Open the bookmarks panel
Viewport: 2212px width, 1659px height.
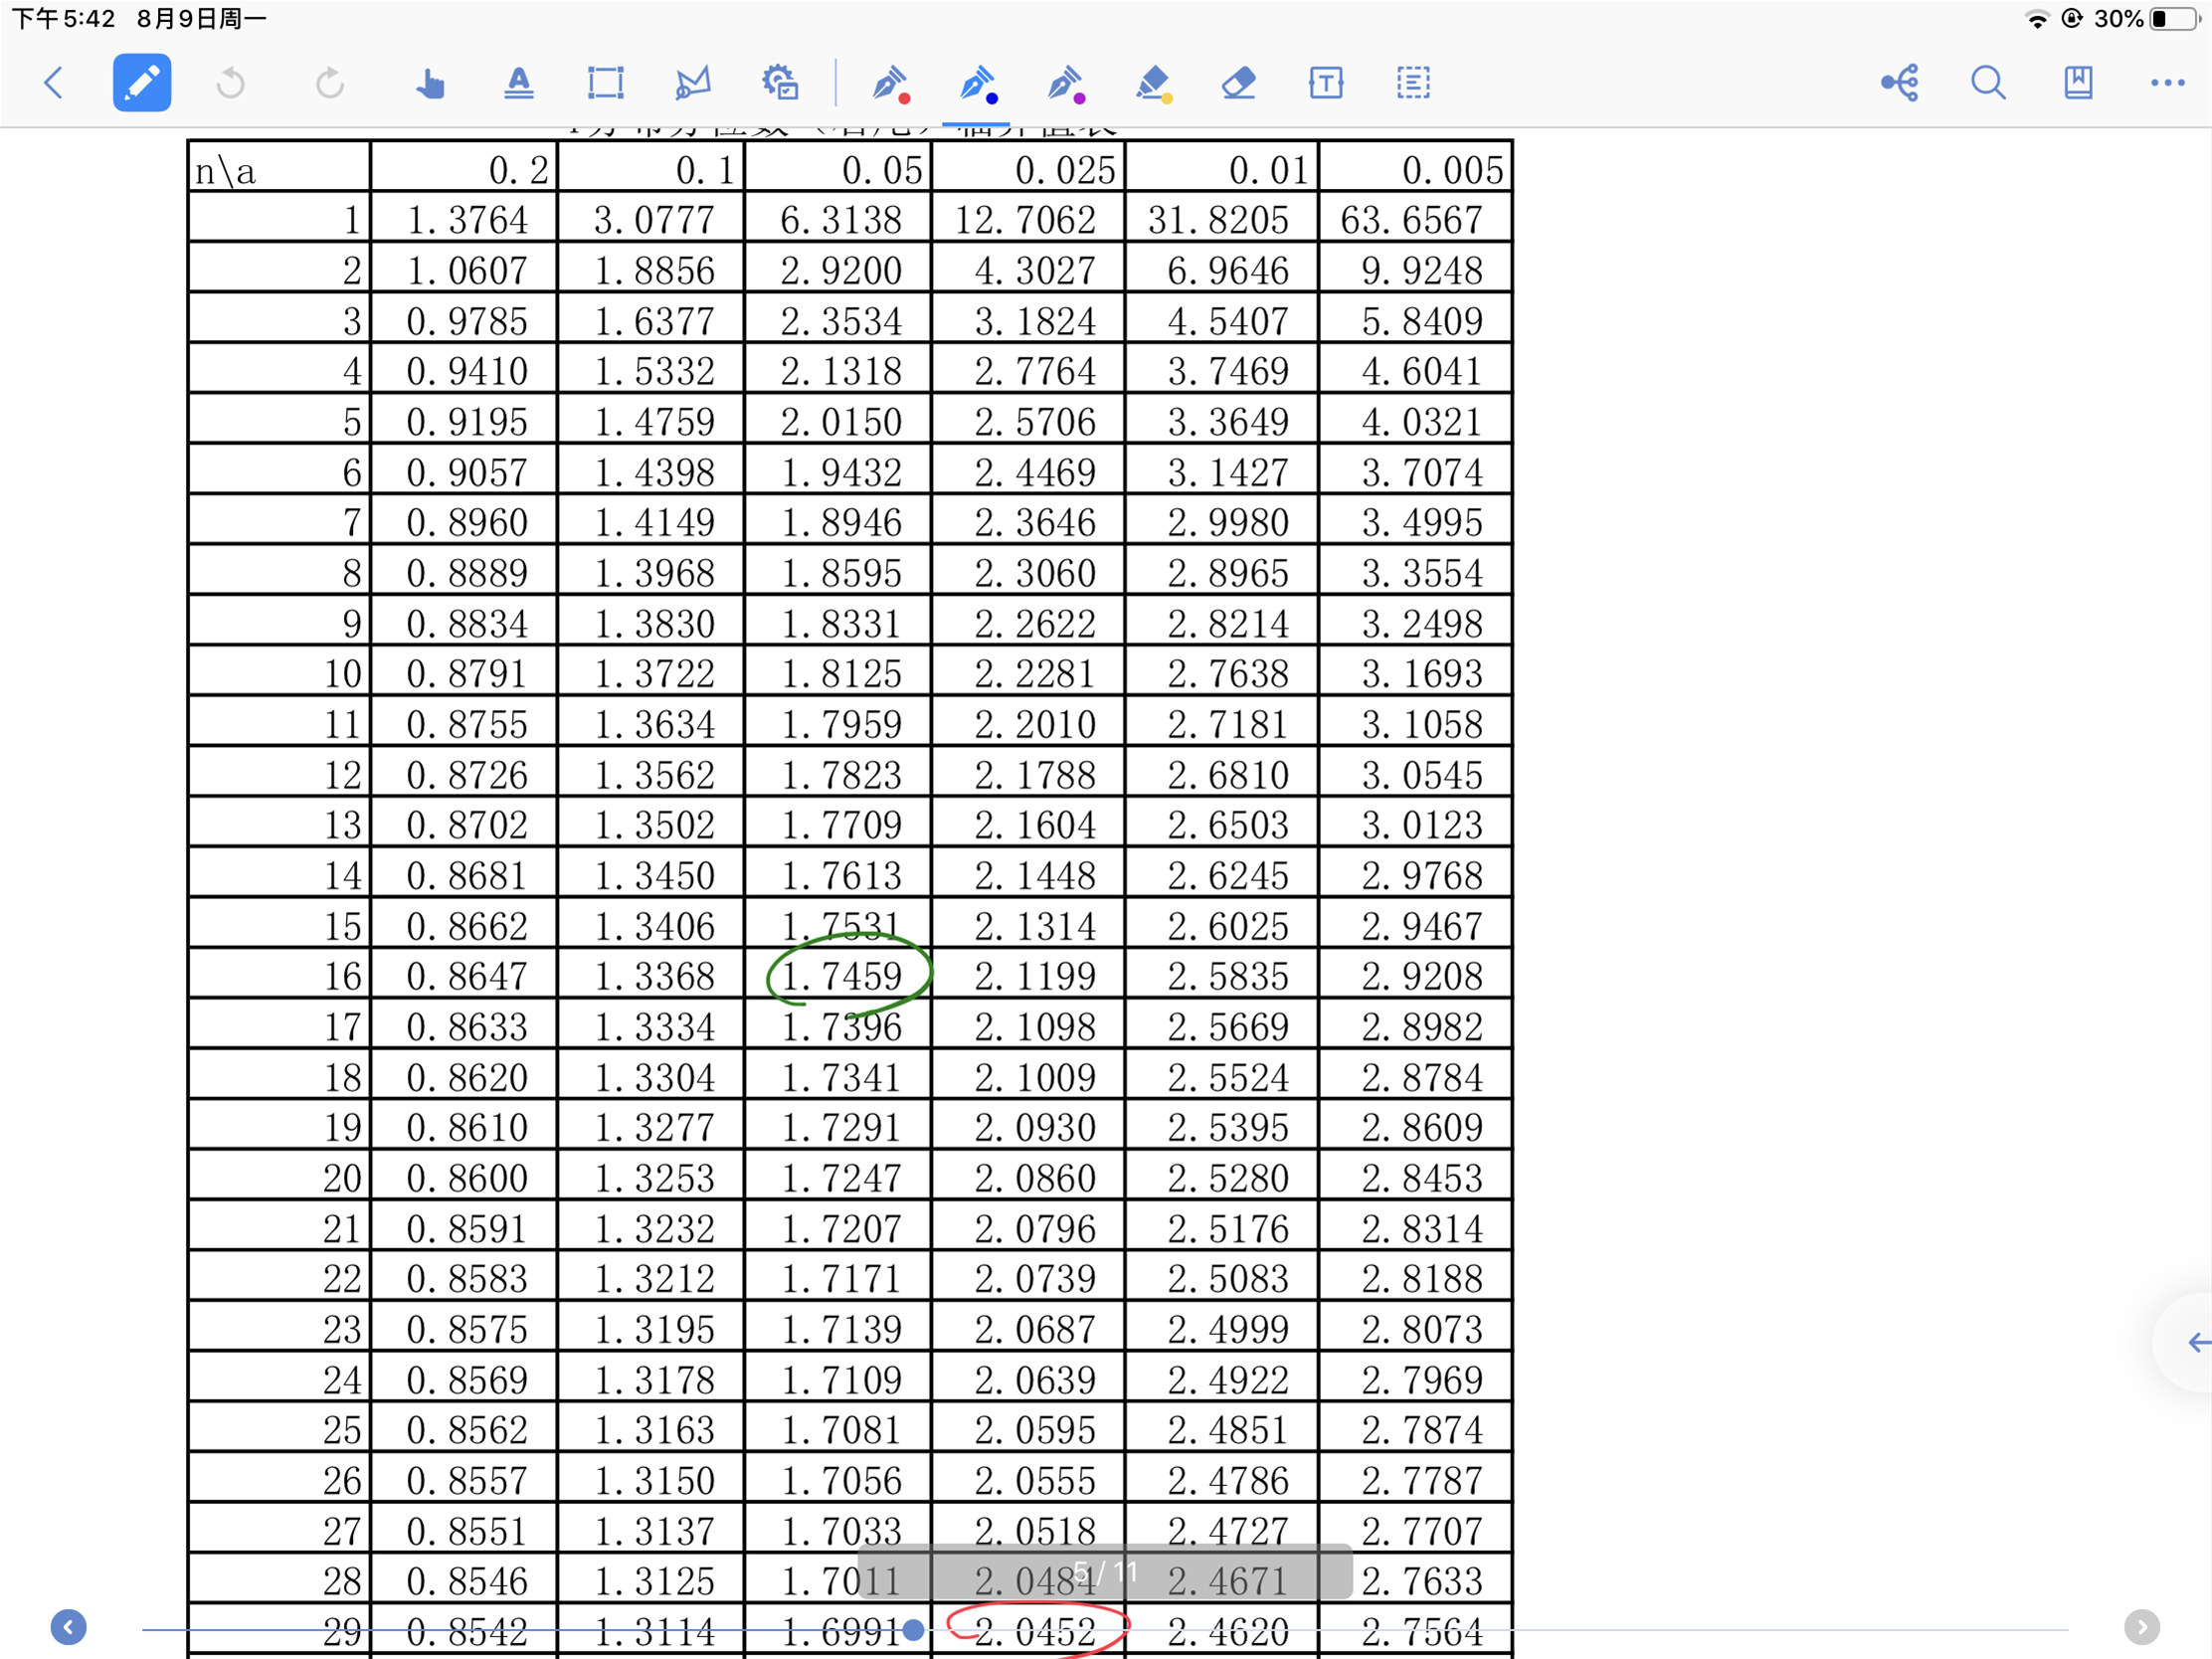pos(2078,83)
